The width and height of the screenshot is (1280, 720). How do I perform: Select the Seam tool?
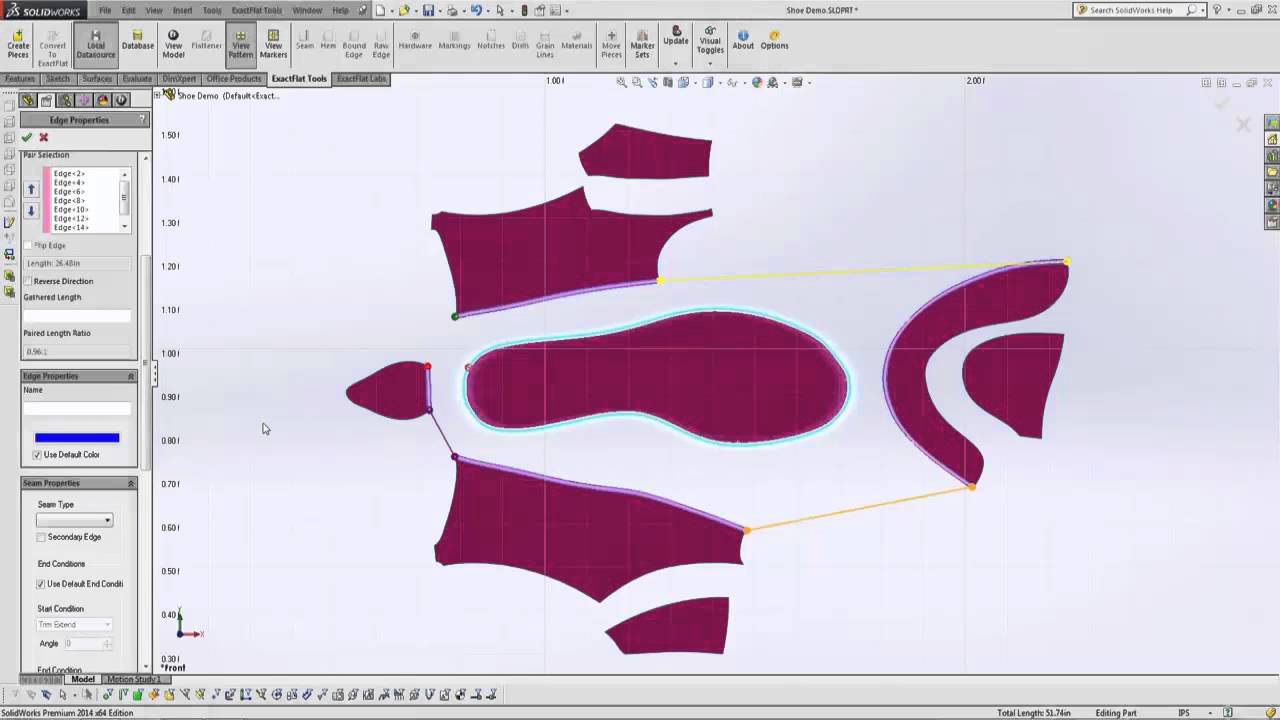304,40
